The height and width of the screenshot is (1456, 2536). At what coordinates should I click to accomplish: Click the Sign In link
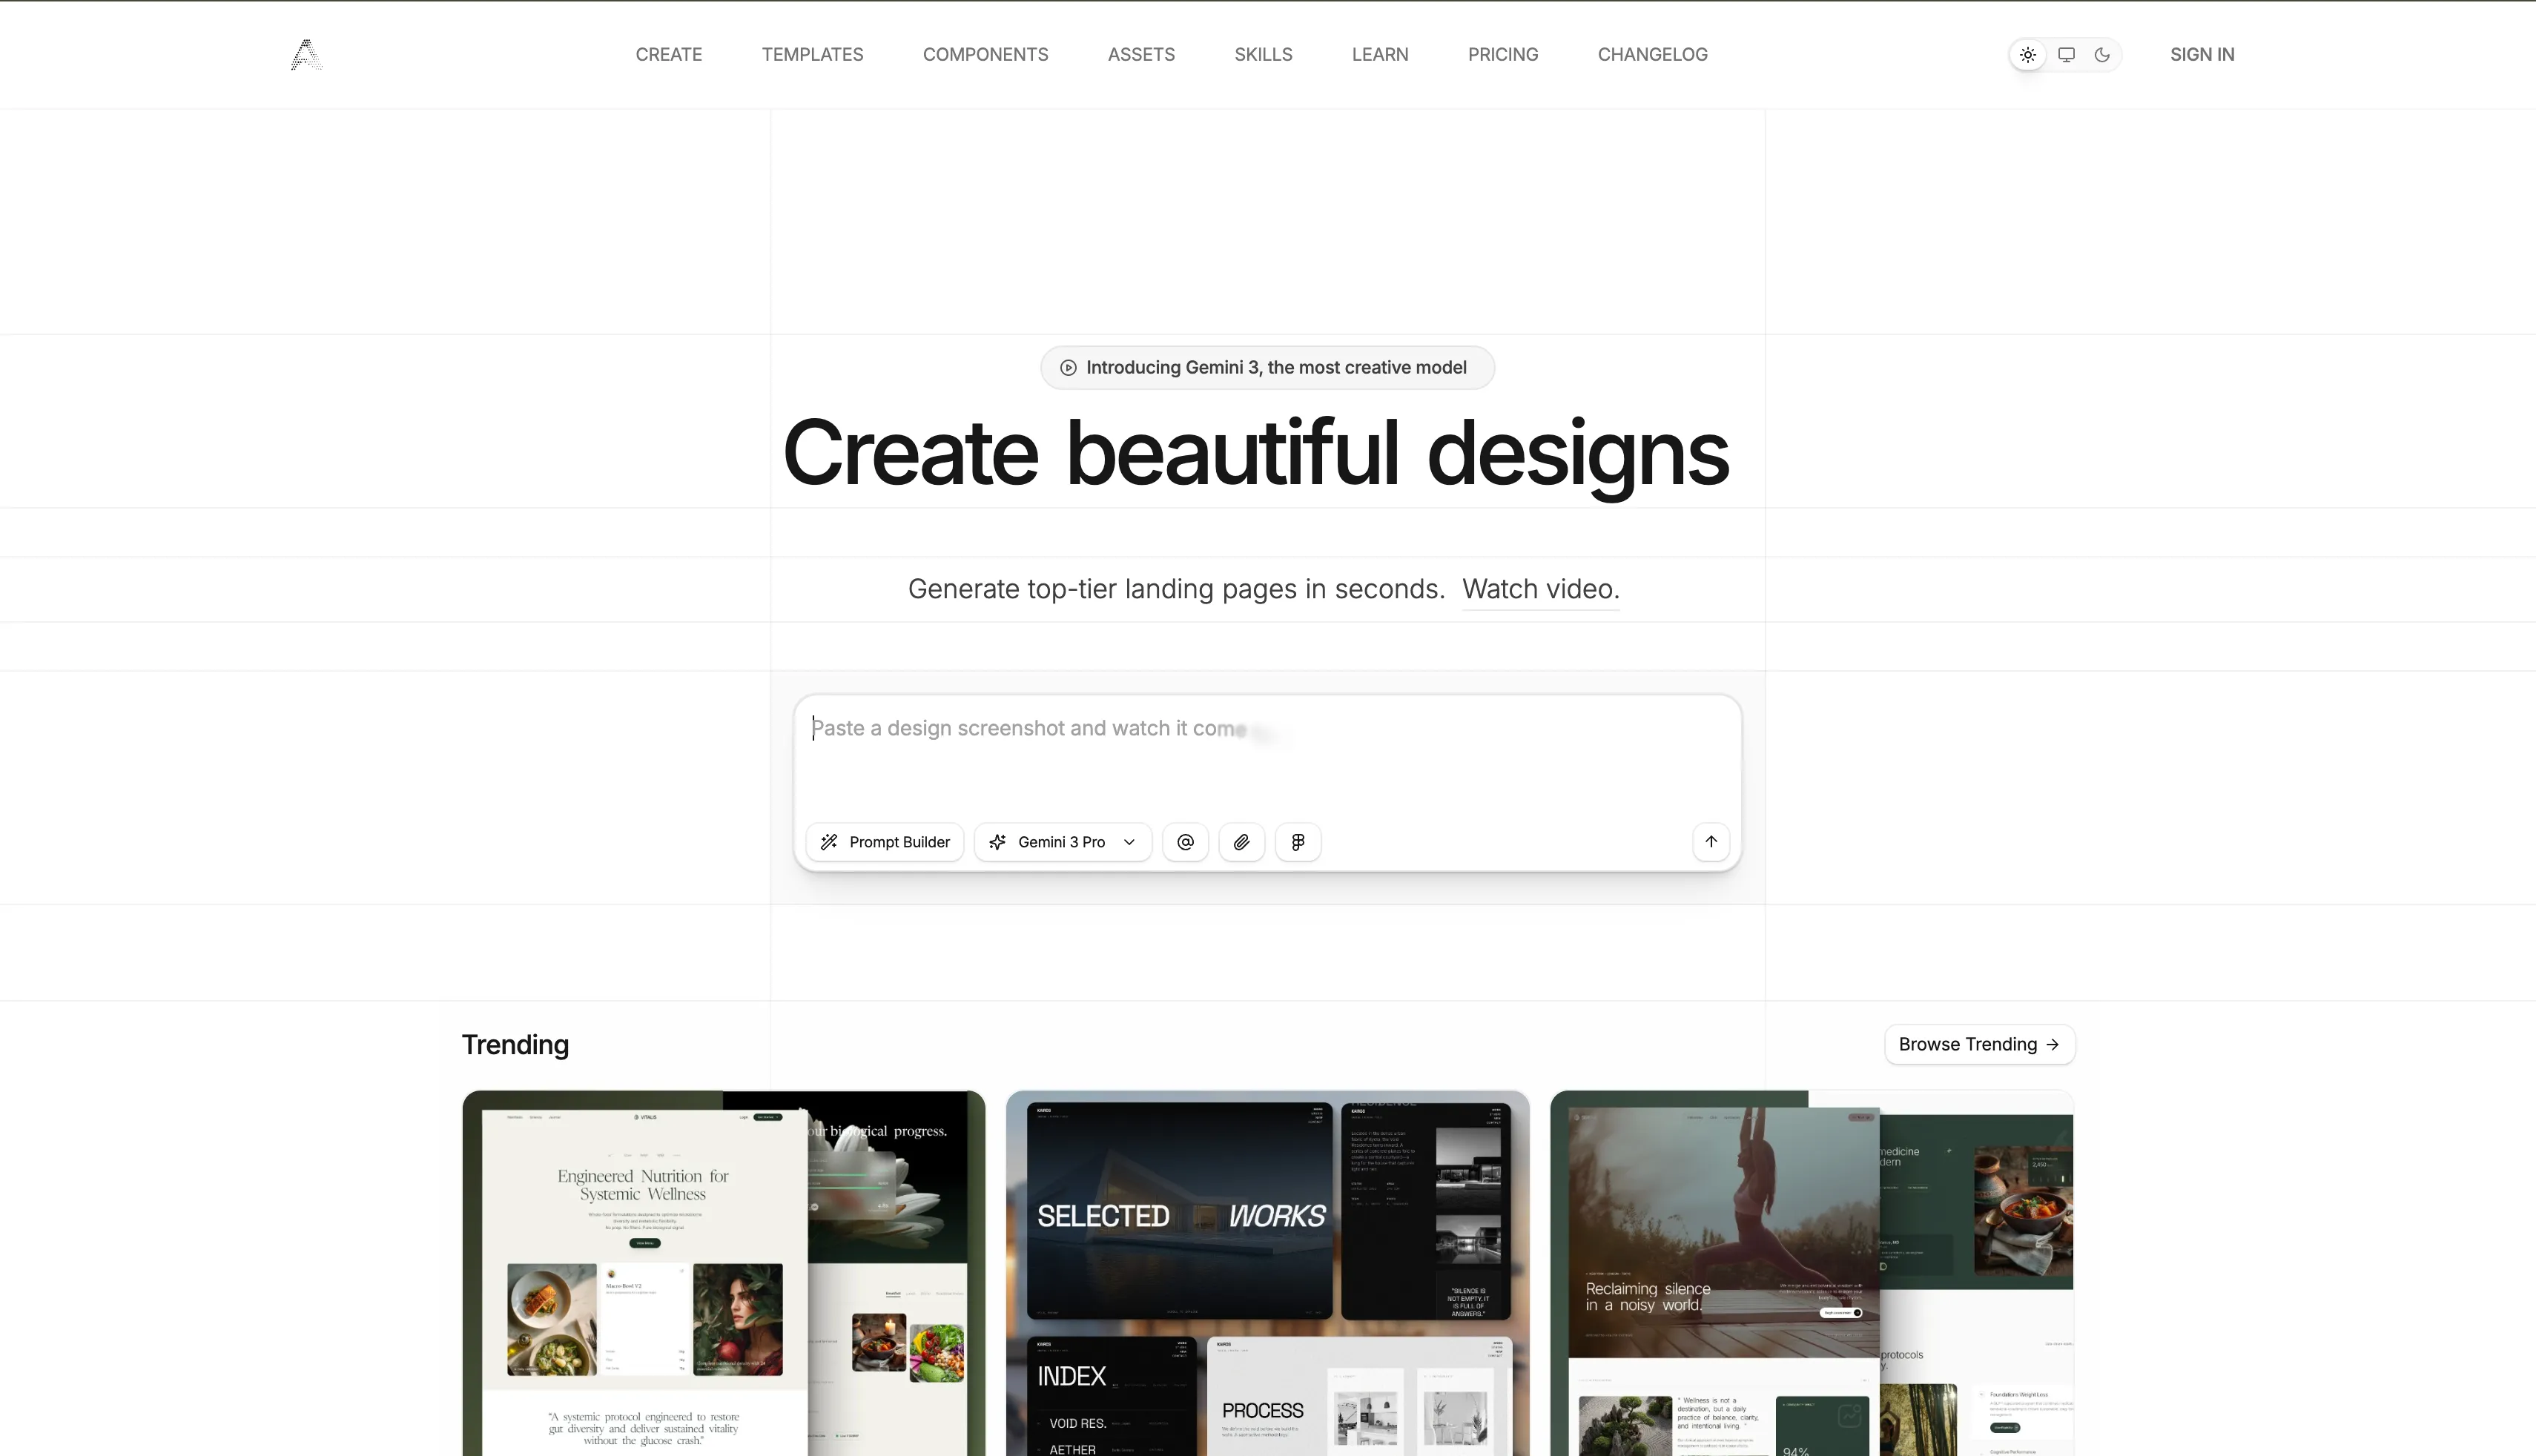[2201, 55]
